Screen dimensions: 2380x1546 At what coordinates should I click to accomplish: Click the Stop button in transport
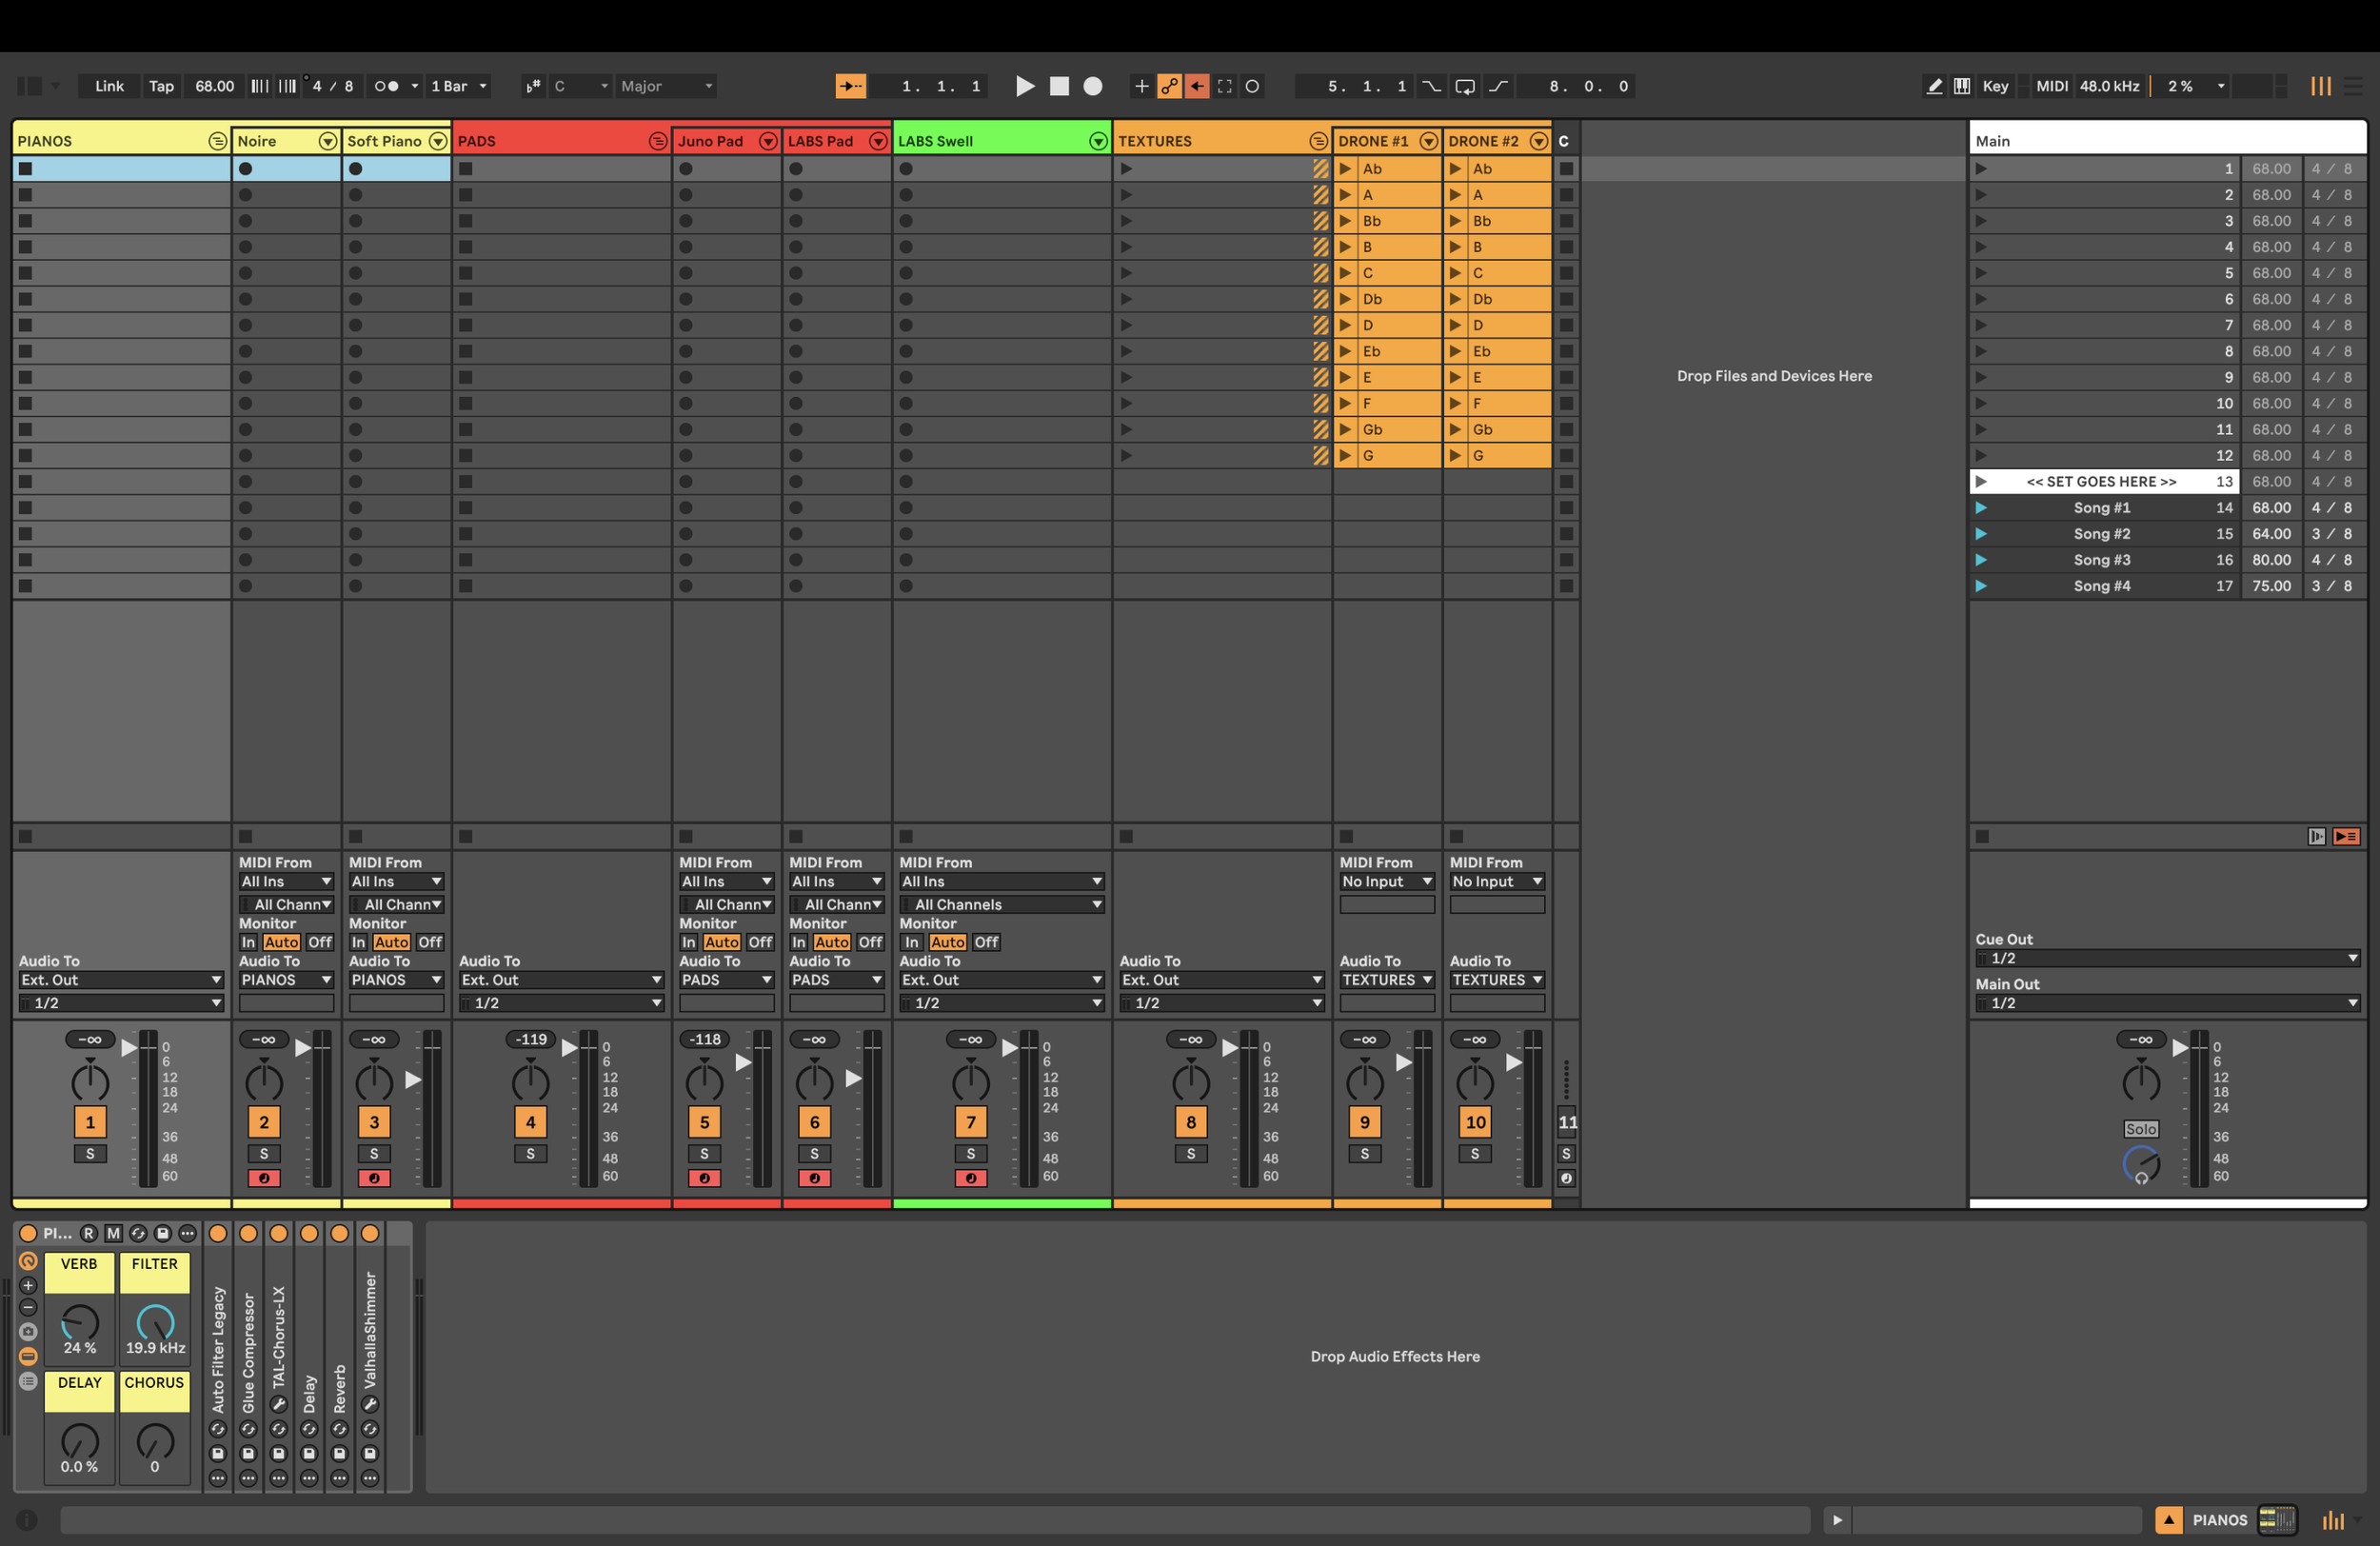point(1059,86)
